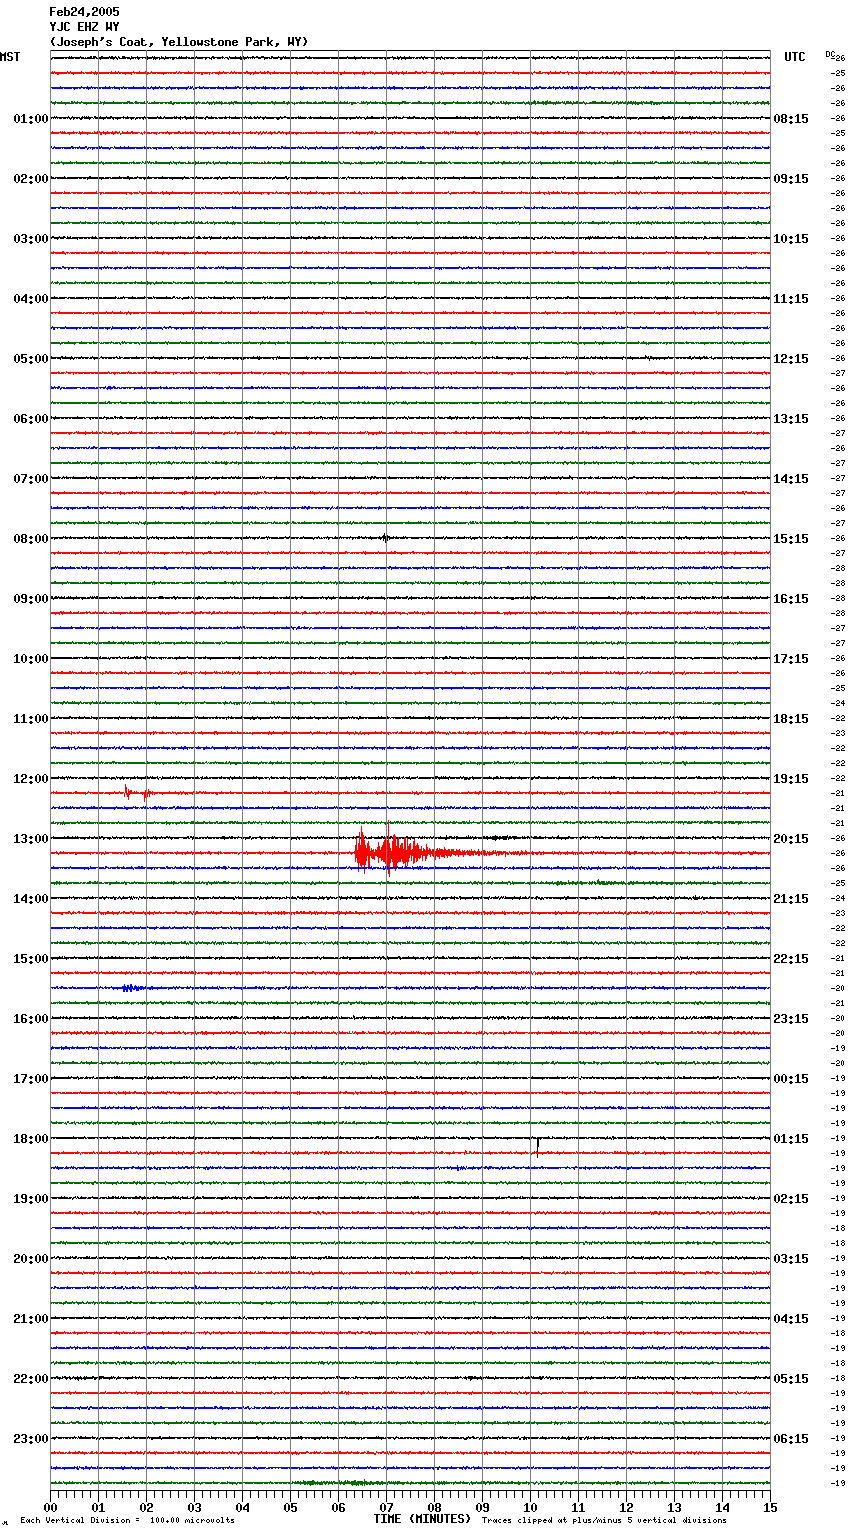Viewport: 850px width, 1534px height.
Task: Click the '01:15' UTC time label
Action: click(x=791, y=1139)
